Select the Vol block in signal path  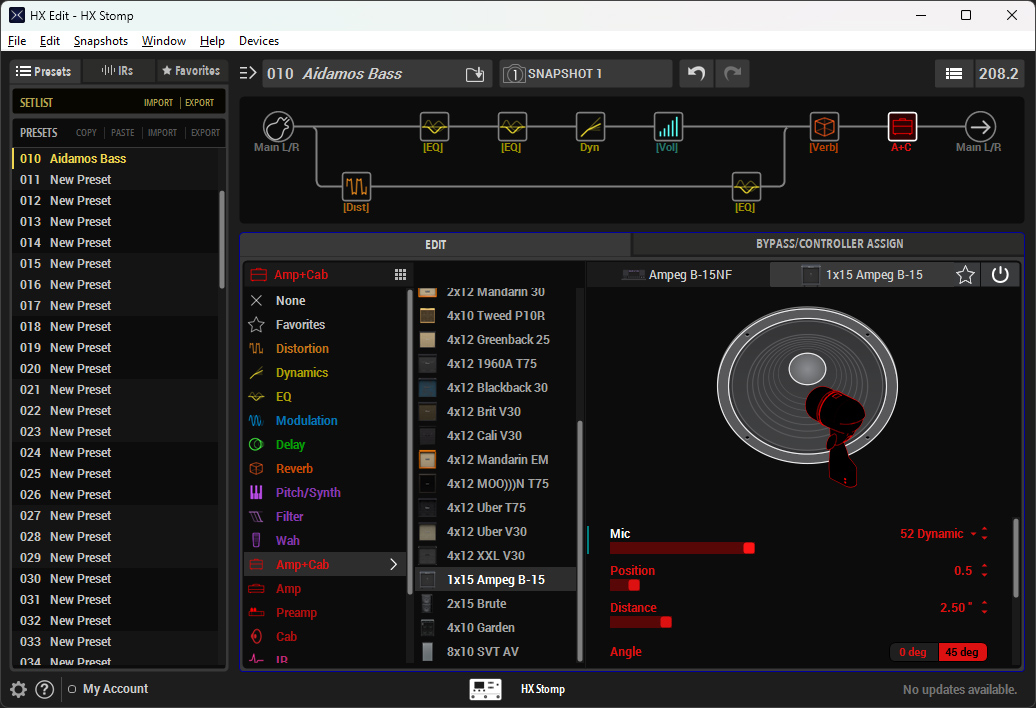tap(668, 127)
